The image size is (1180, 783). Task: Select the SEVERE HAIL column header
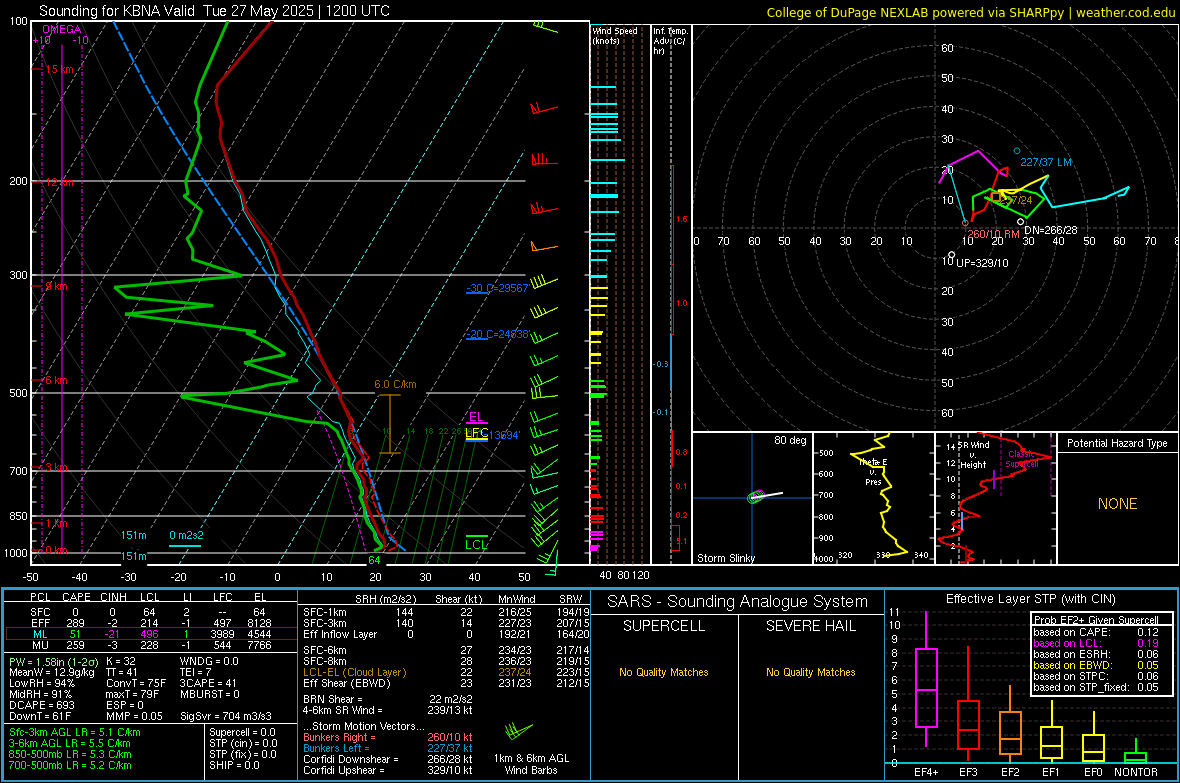[x=810, y=626]
